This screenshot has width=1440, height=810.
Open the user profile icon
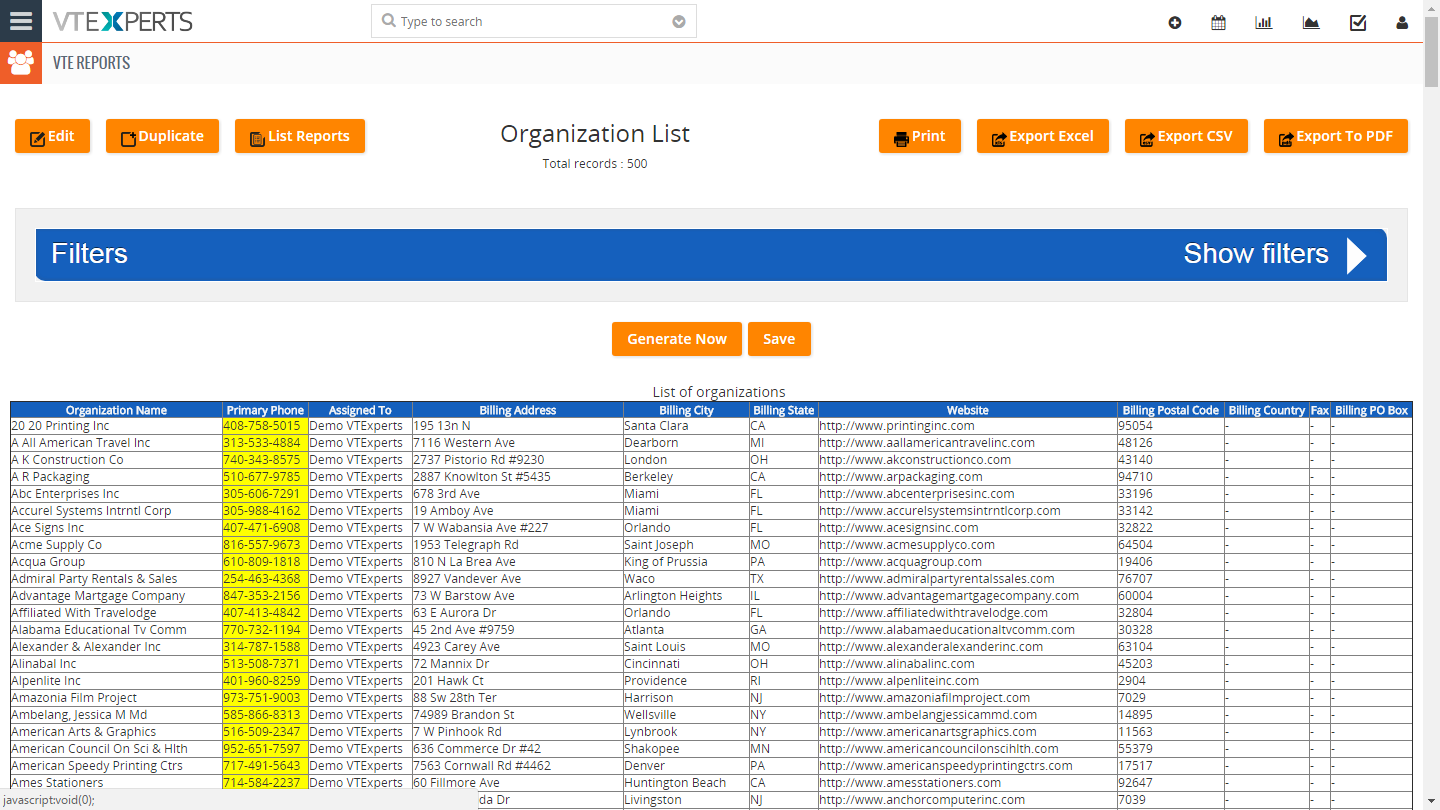click(x=1402, y=22)
